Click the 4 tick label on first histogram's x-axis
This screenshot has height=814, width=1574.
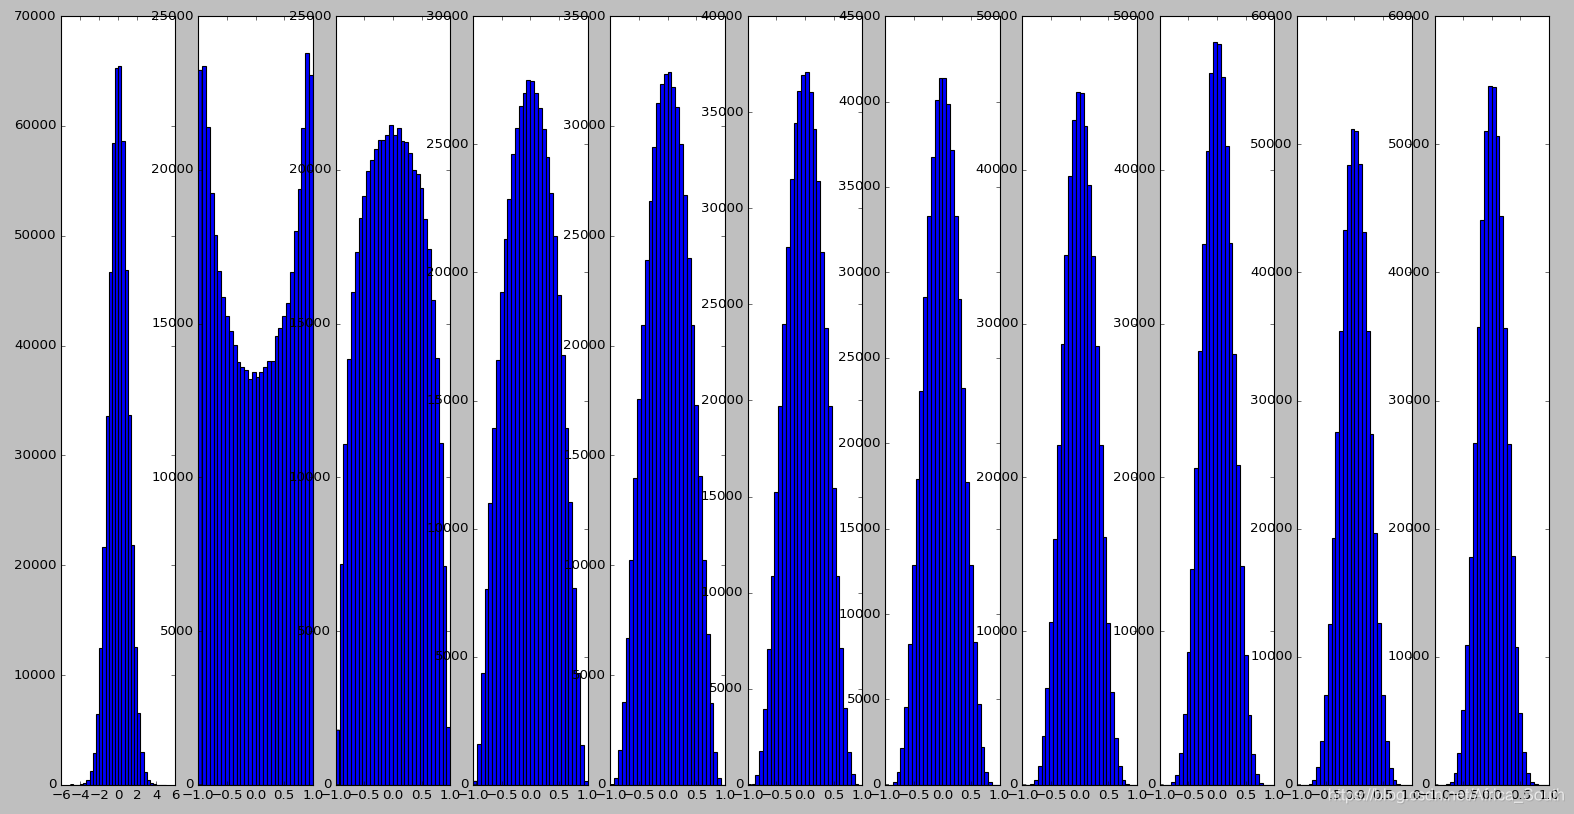[156, 796]
